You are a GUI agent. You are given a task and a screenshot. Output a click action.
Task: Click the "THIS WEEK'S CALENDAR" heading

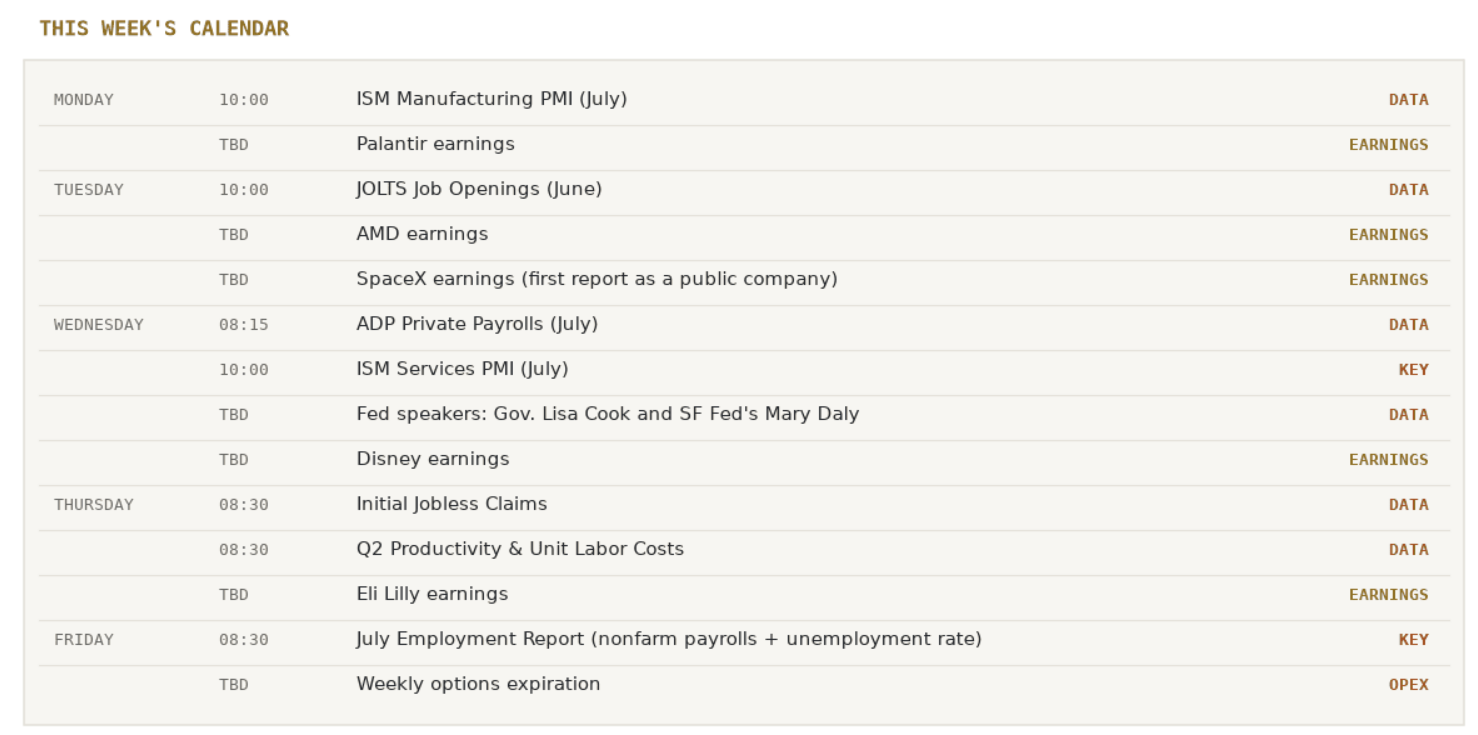pyautogui.click(x=164, y=28)
